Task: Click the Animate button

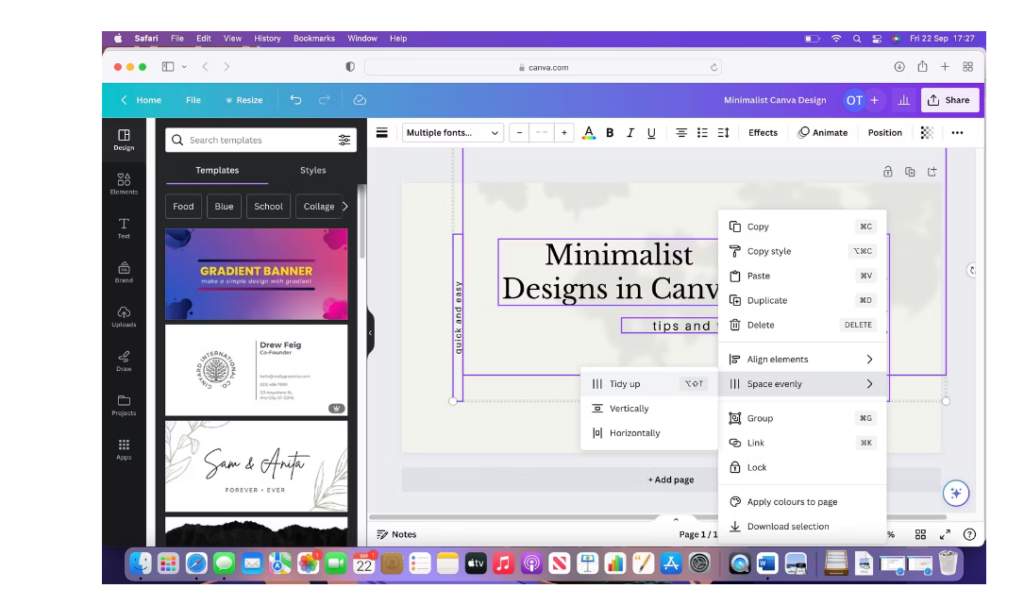Action: pyautogui.click(x=822, y=133)
